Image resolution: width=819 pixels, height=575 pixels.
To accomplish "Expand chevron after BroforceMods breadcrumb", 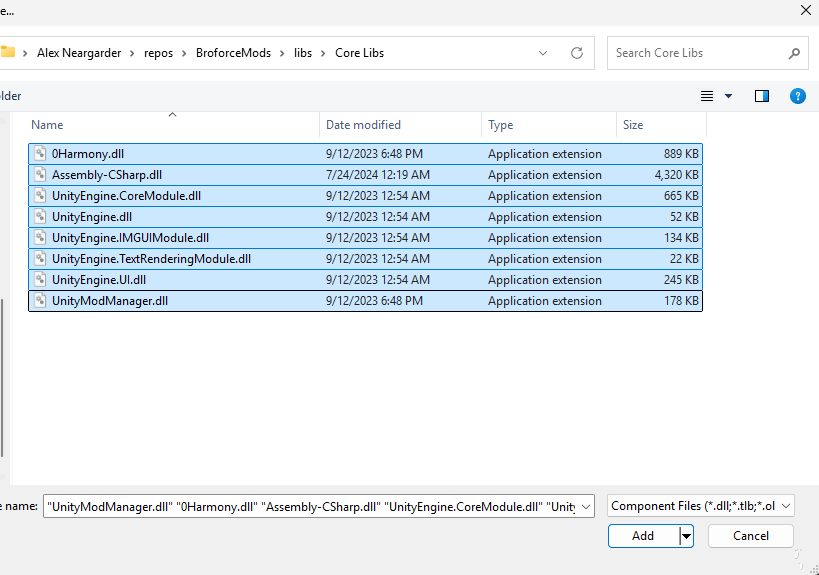I will 282,53.
